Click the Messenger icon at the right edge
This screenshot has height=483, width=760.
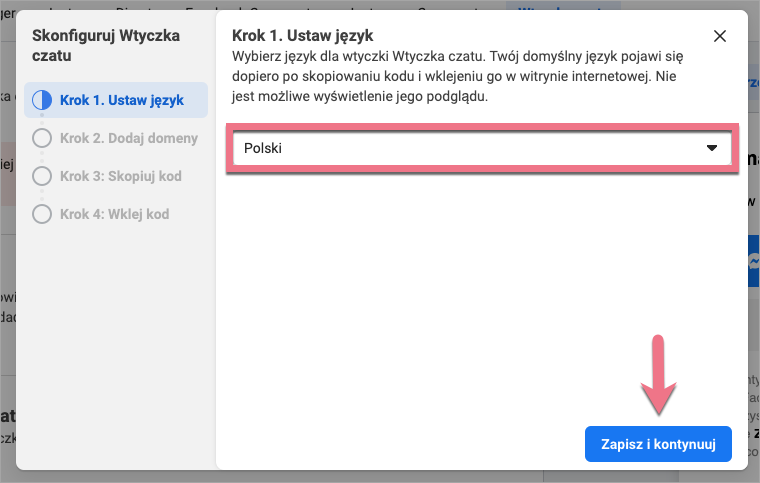point(753,262)
